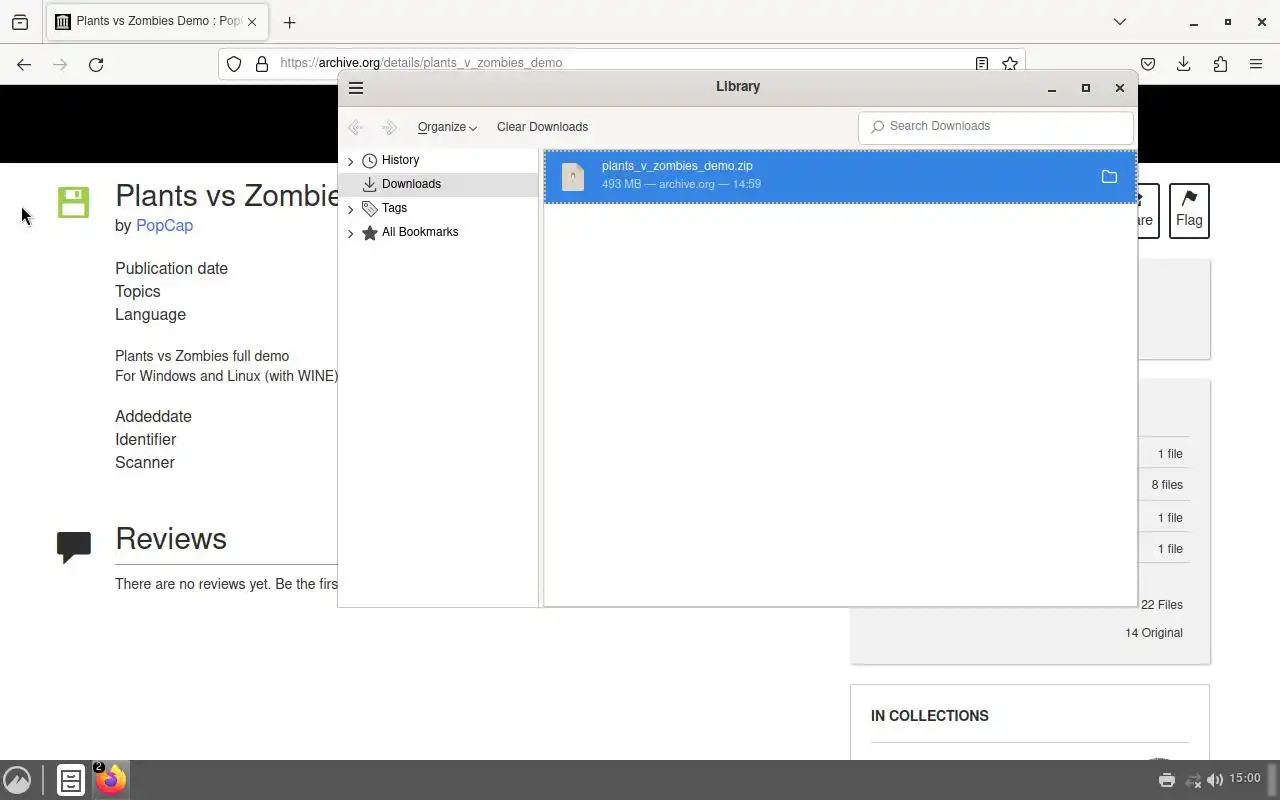1280x800 pixels.
Task: Toggle reader view icon in the address bar
Action: [x=982, y=63]
